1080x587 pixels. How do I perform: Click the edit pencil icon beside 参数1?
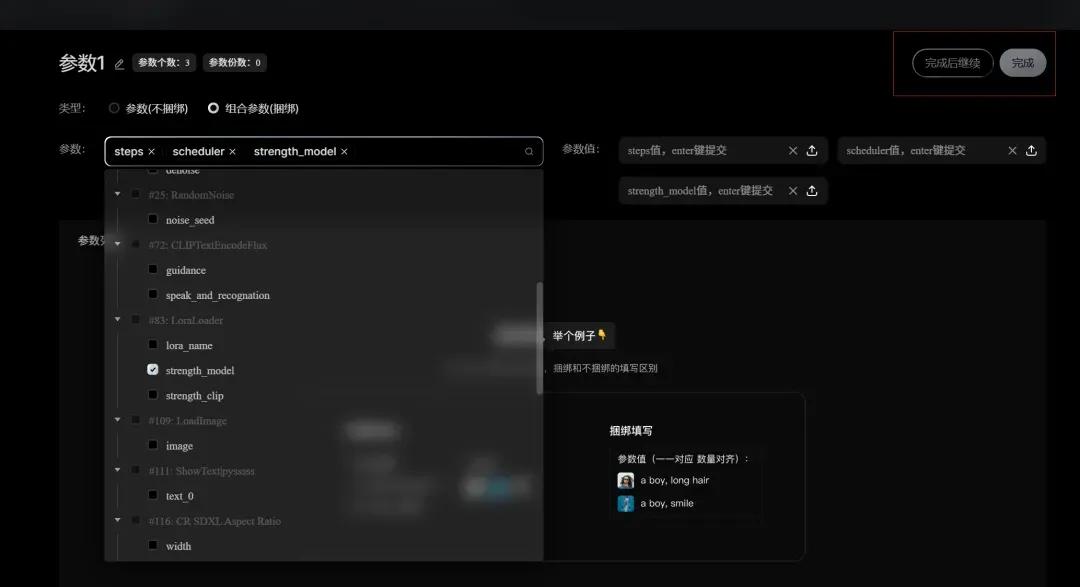pyautogui.click(x=120, y=64)
